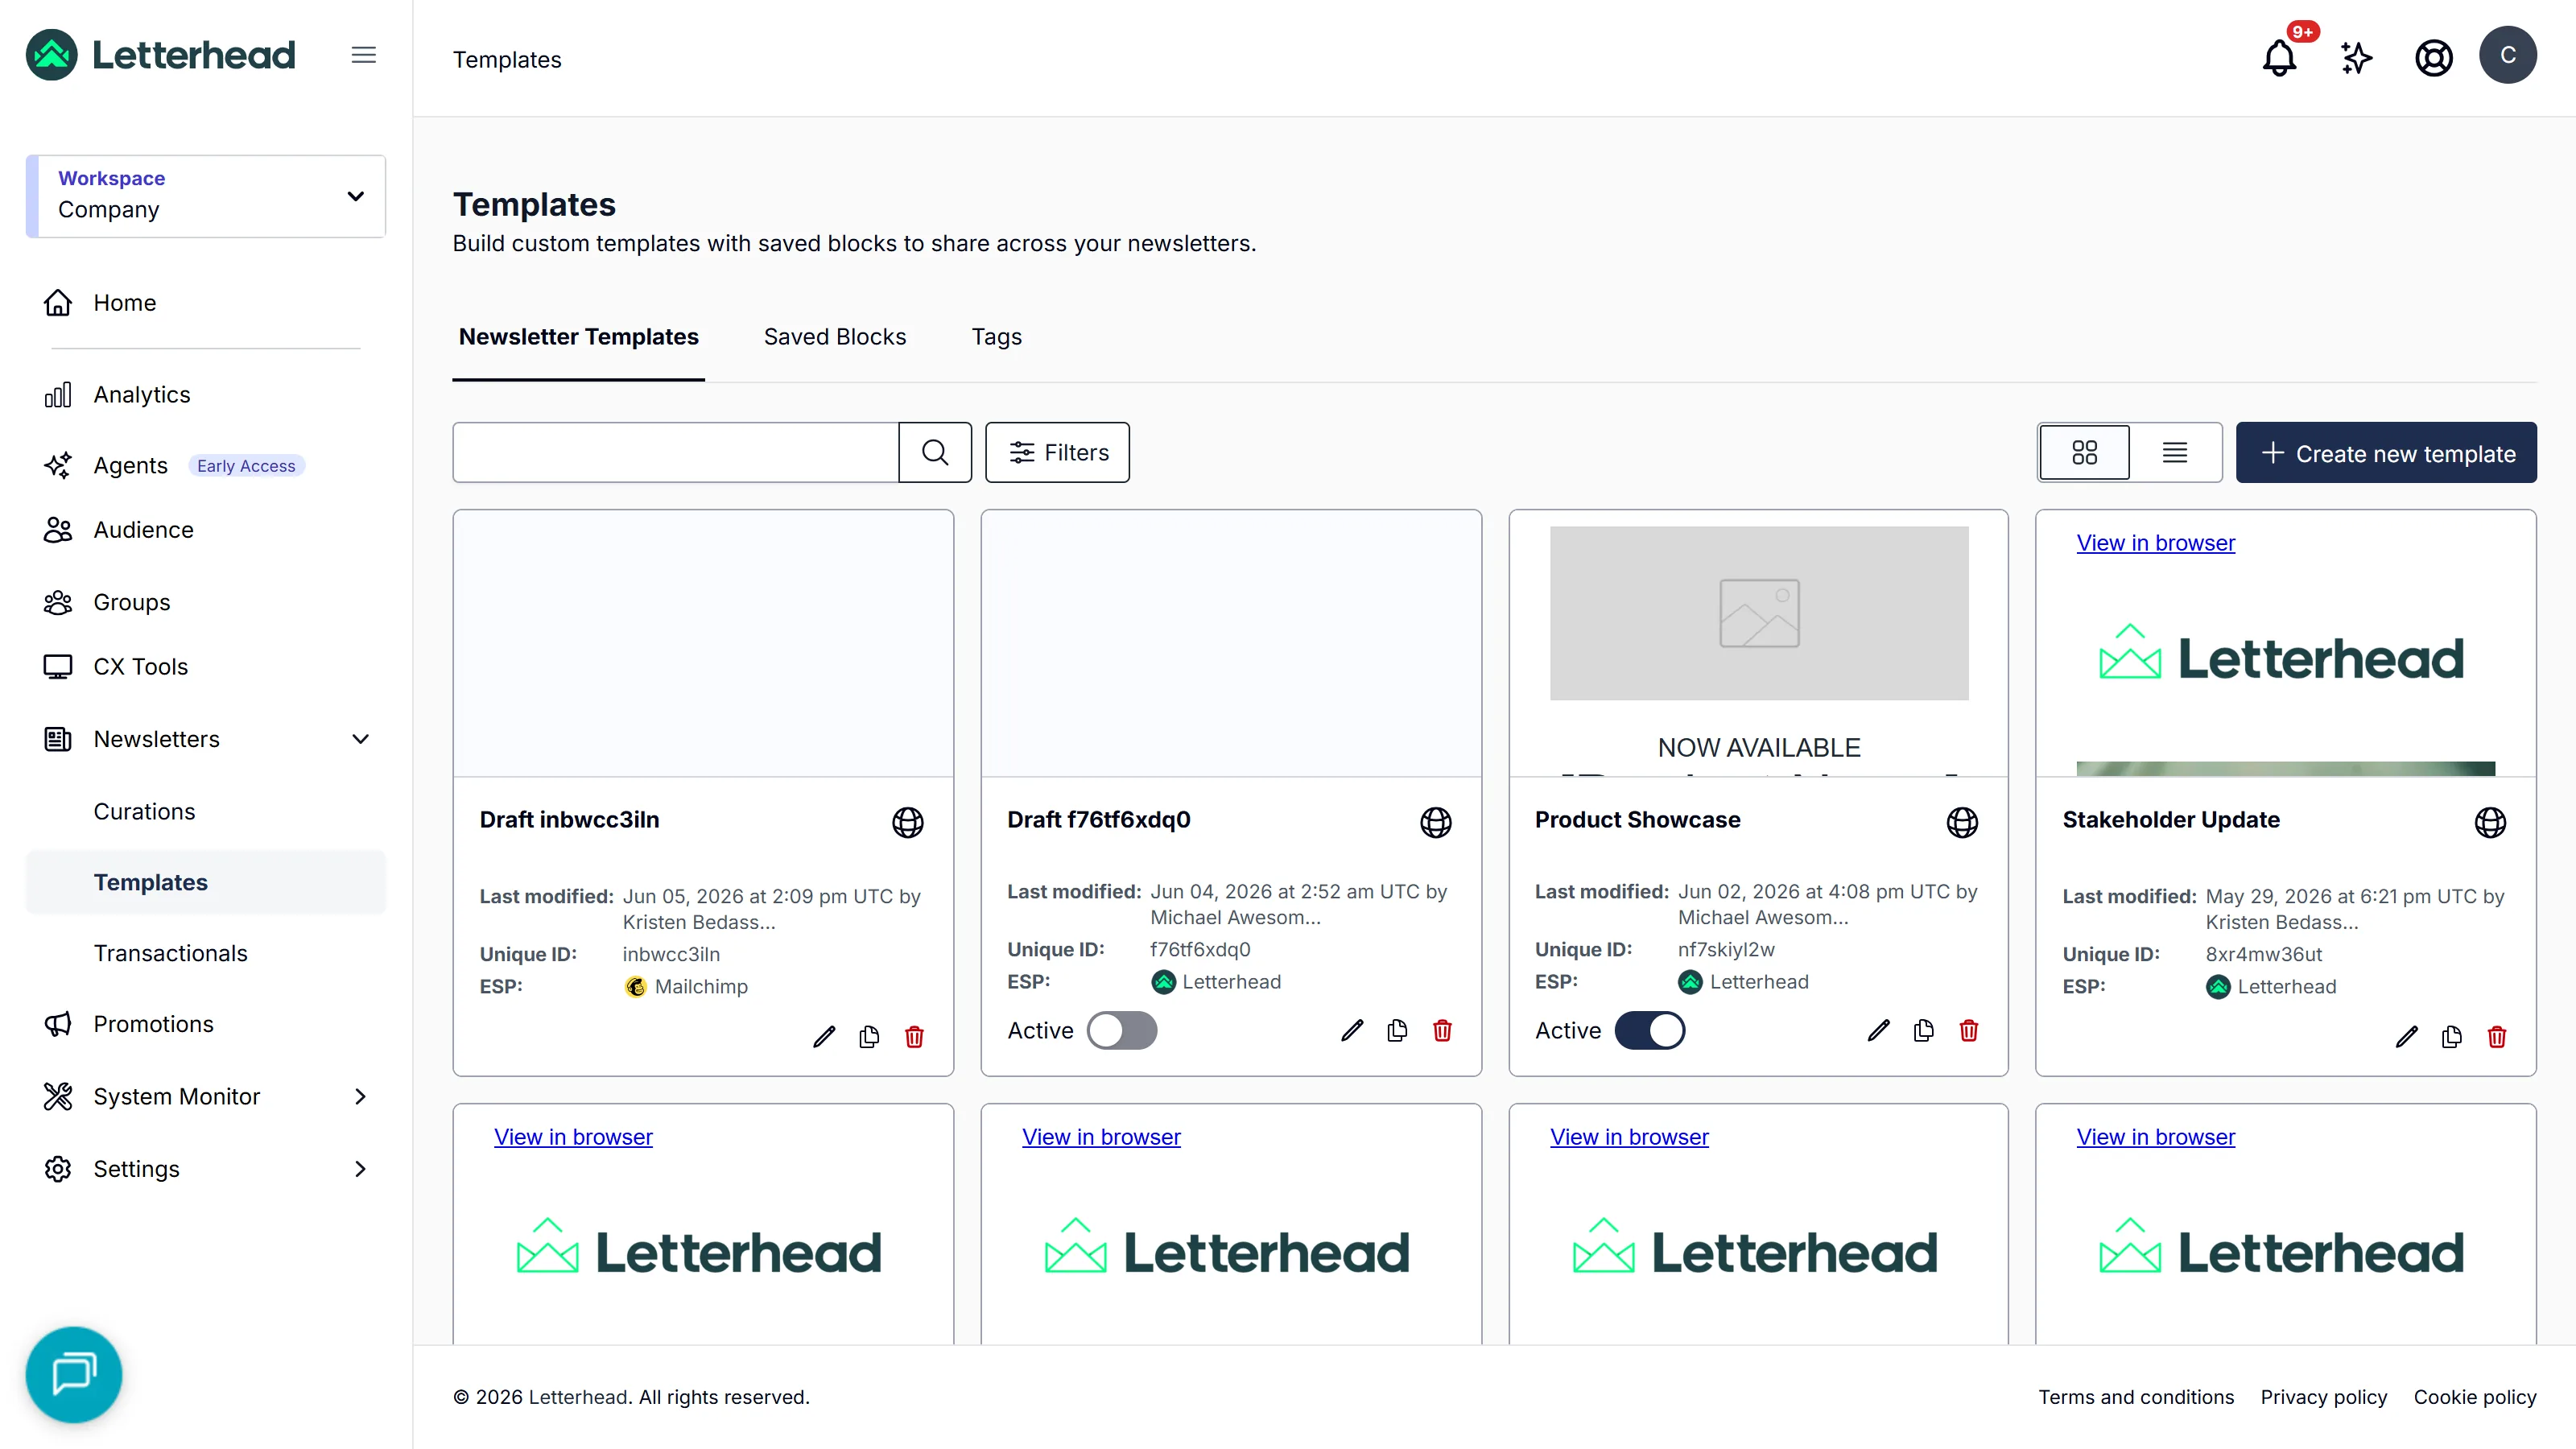Open Stakeholder Update template thumbnail

point(2286,643)
